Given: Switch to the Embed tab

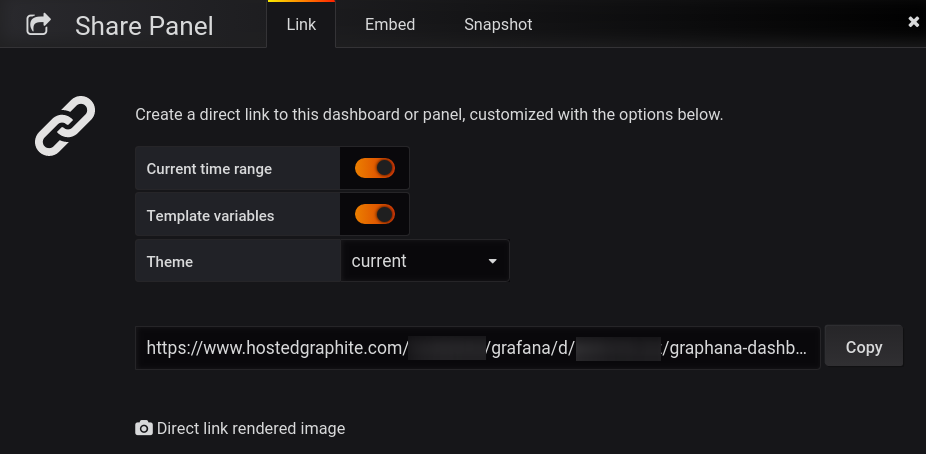Looking at the screenshot, I should 390,24.
